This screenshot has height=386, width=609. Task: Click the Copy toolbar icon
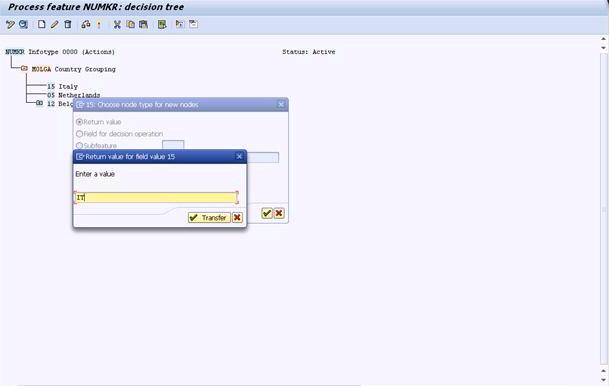pyautogui.click(x=130, y=24)
